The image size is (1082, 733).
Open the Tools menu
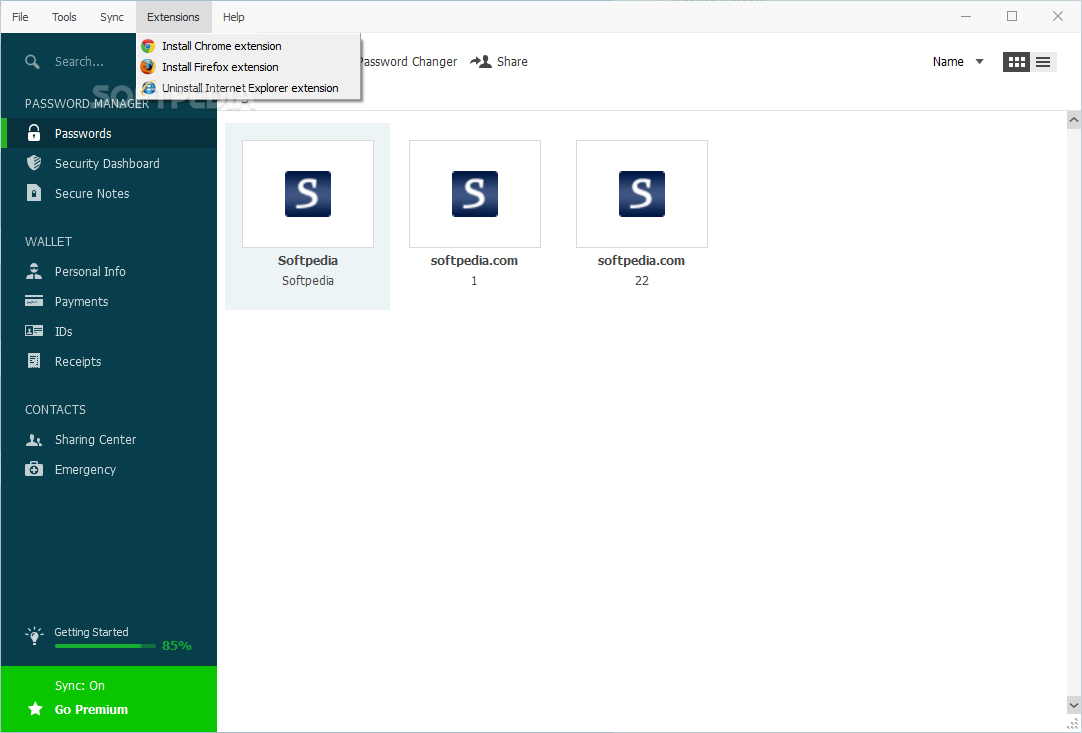coord(64,17)
